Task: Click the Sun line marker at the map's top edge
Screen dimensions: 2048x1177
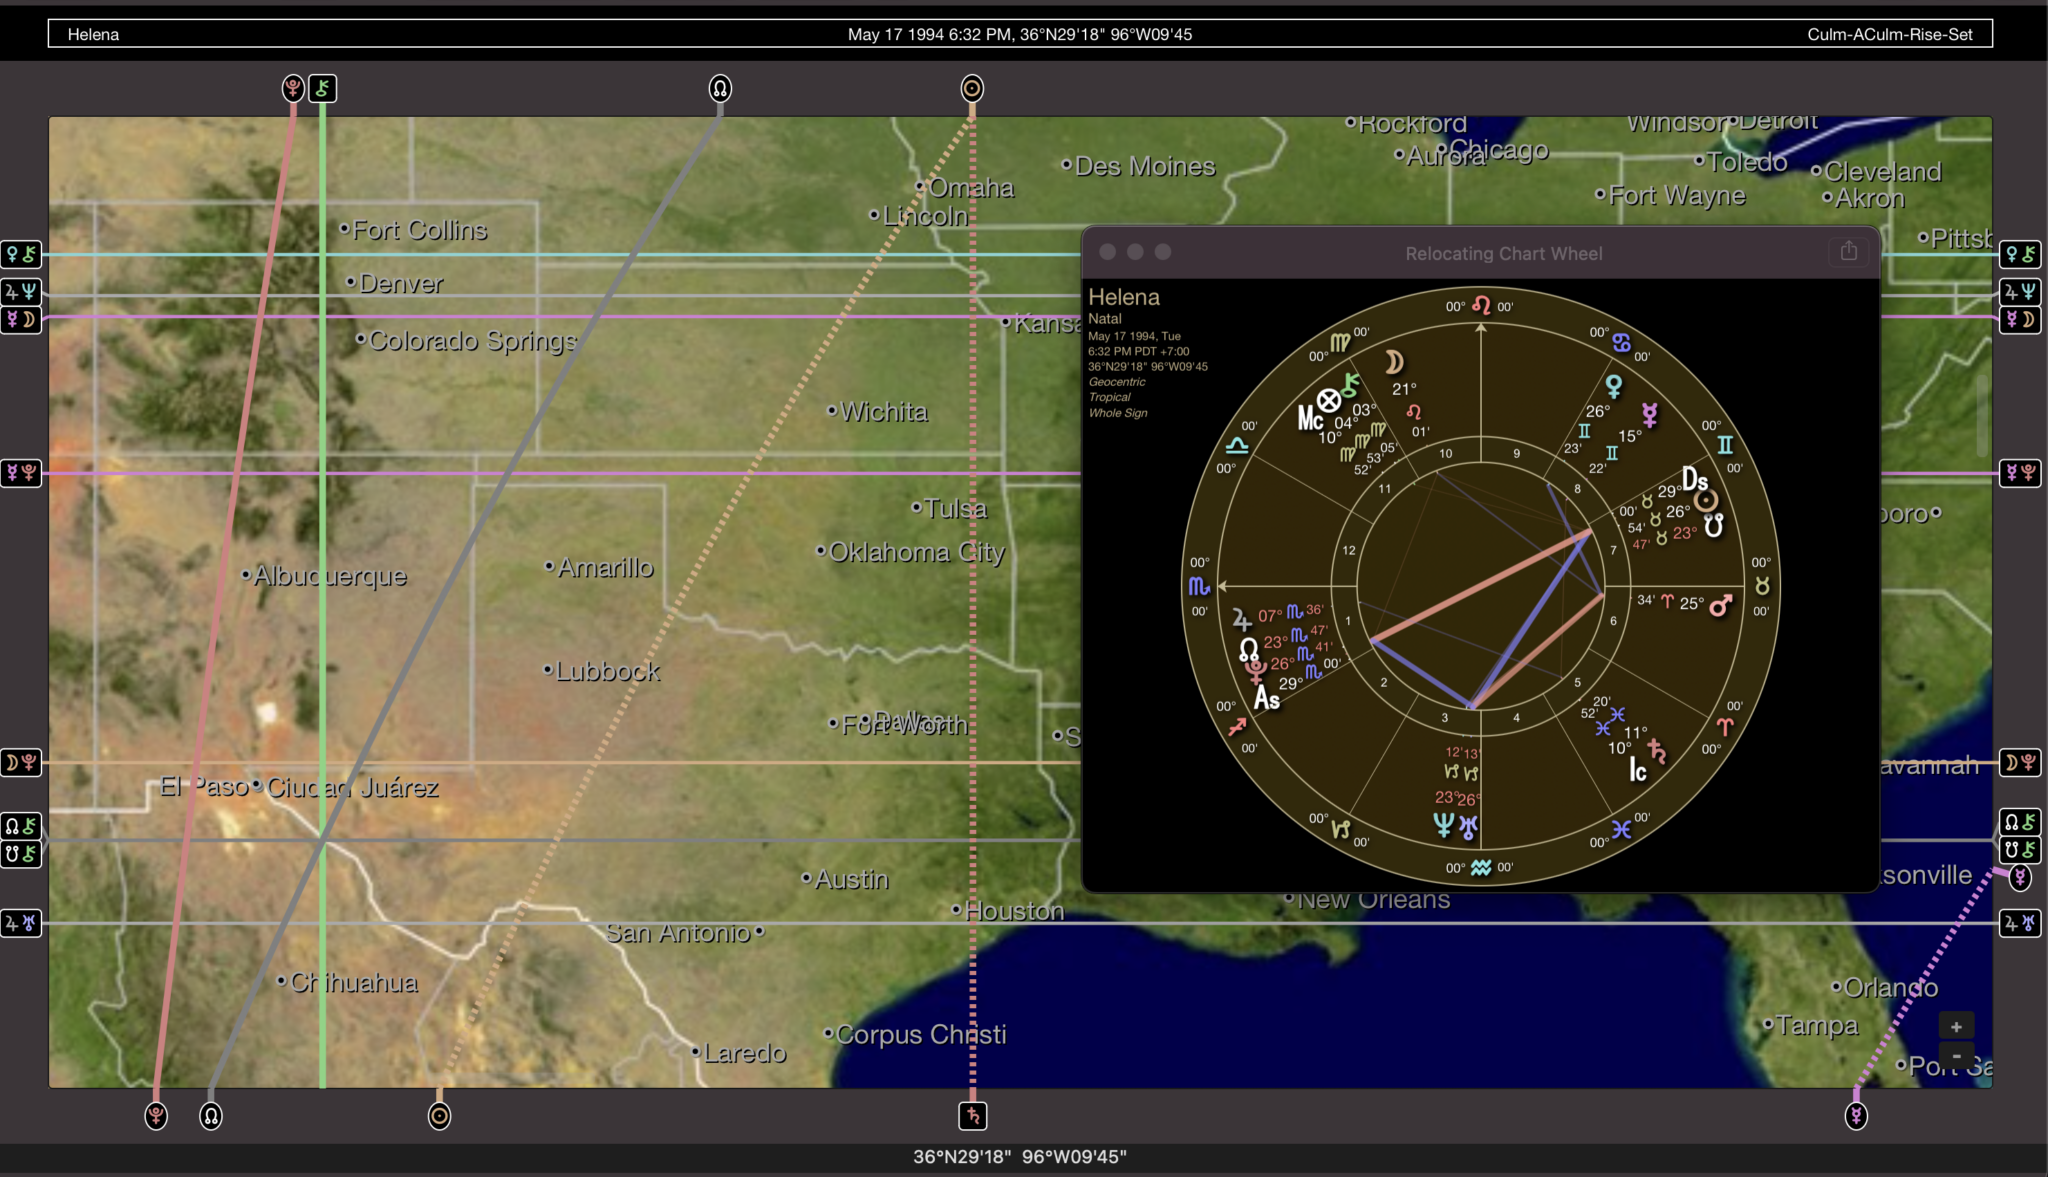Action: click(x=971, y=88)
